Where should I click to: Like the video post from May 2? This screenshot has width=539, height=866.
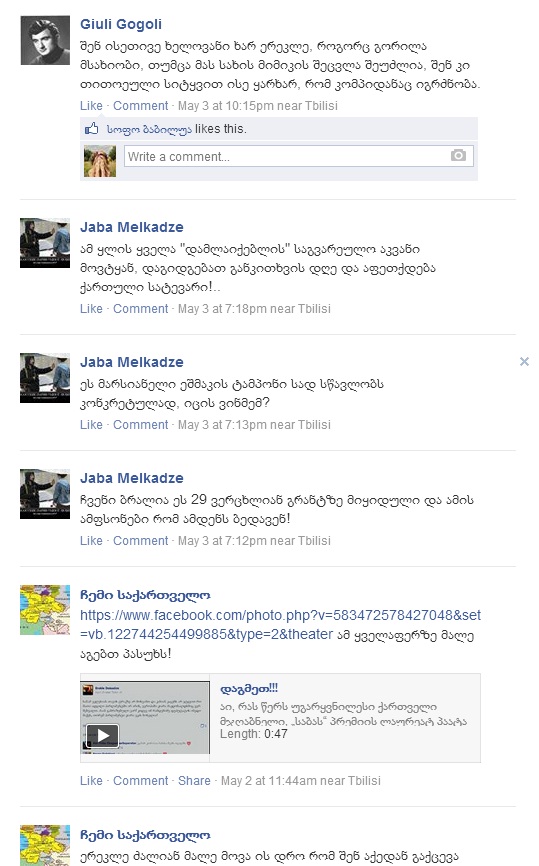tap(91, 781)
